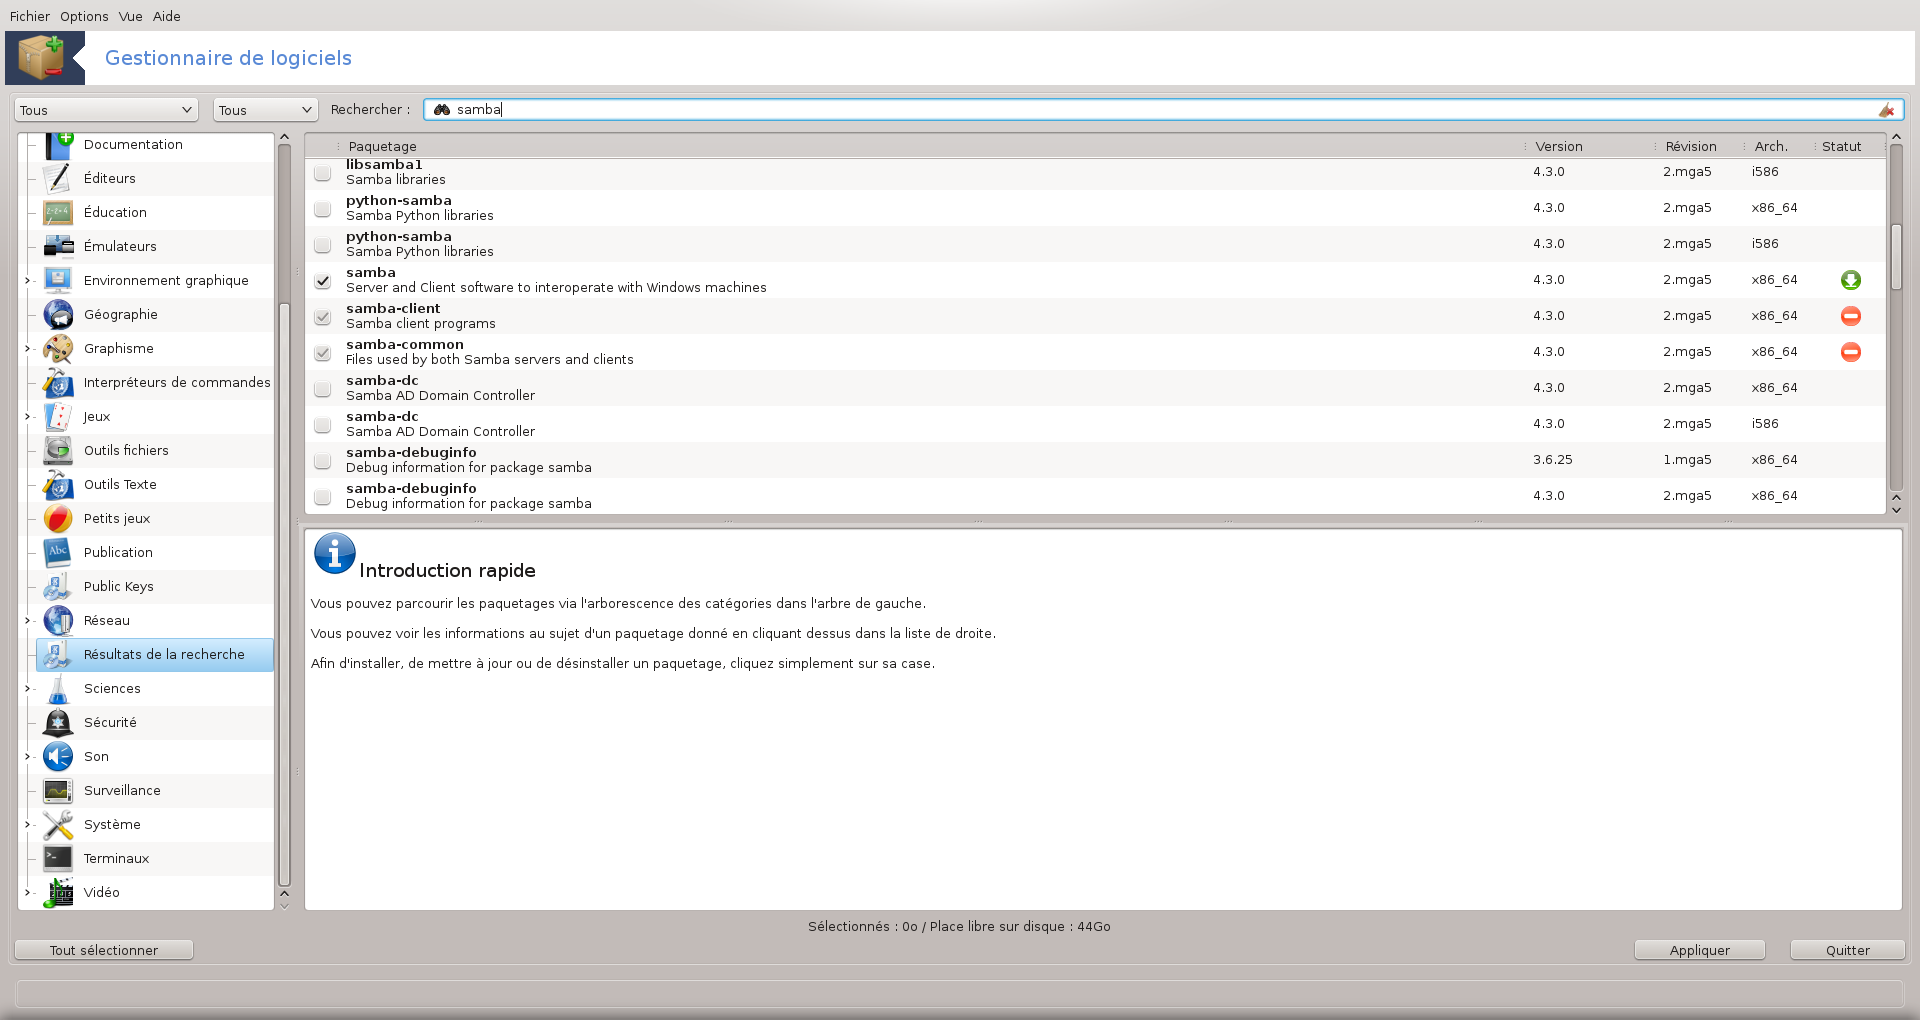Click the Outils fichiers disk icon
The image size is (1920, 1020).
pyautogui.click(x=59, y=451)
